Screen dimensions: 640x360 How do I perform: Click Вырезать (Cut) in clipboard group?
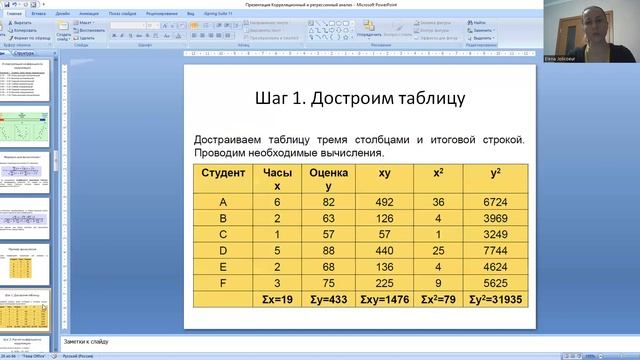(20, 23)
